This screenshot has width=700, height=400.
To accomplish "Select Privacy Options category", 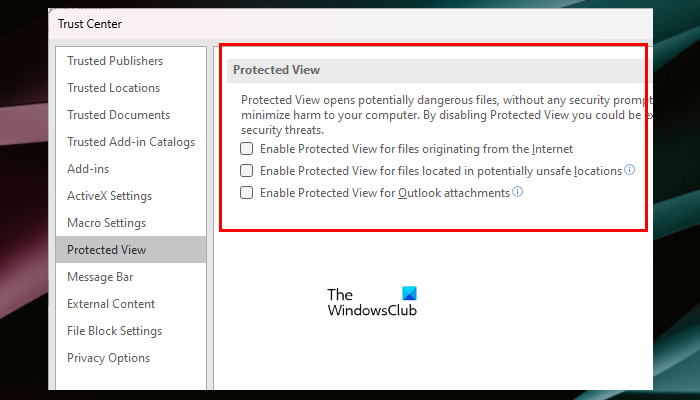I will pyautogui.click(x=108, y=358).
